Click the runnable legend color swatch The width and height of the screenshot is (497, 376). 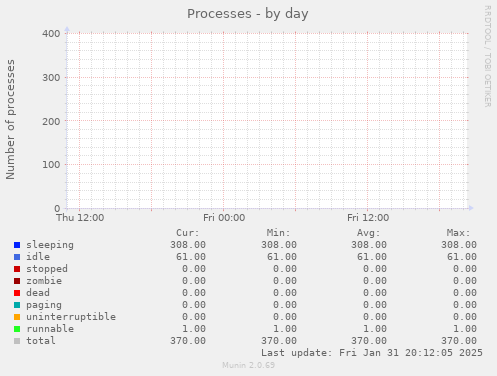pyautogui.click(x=17, y=329)
